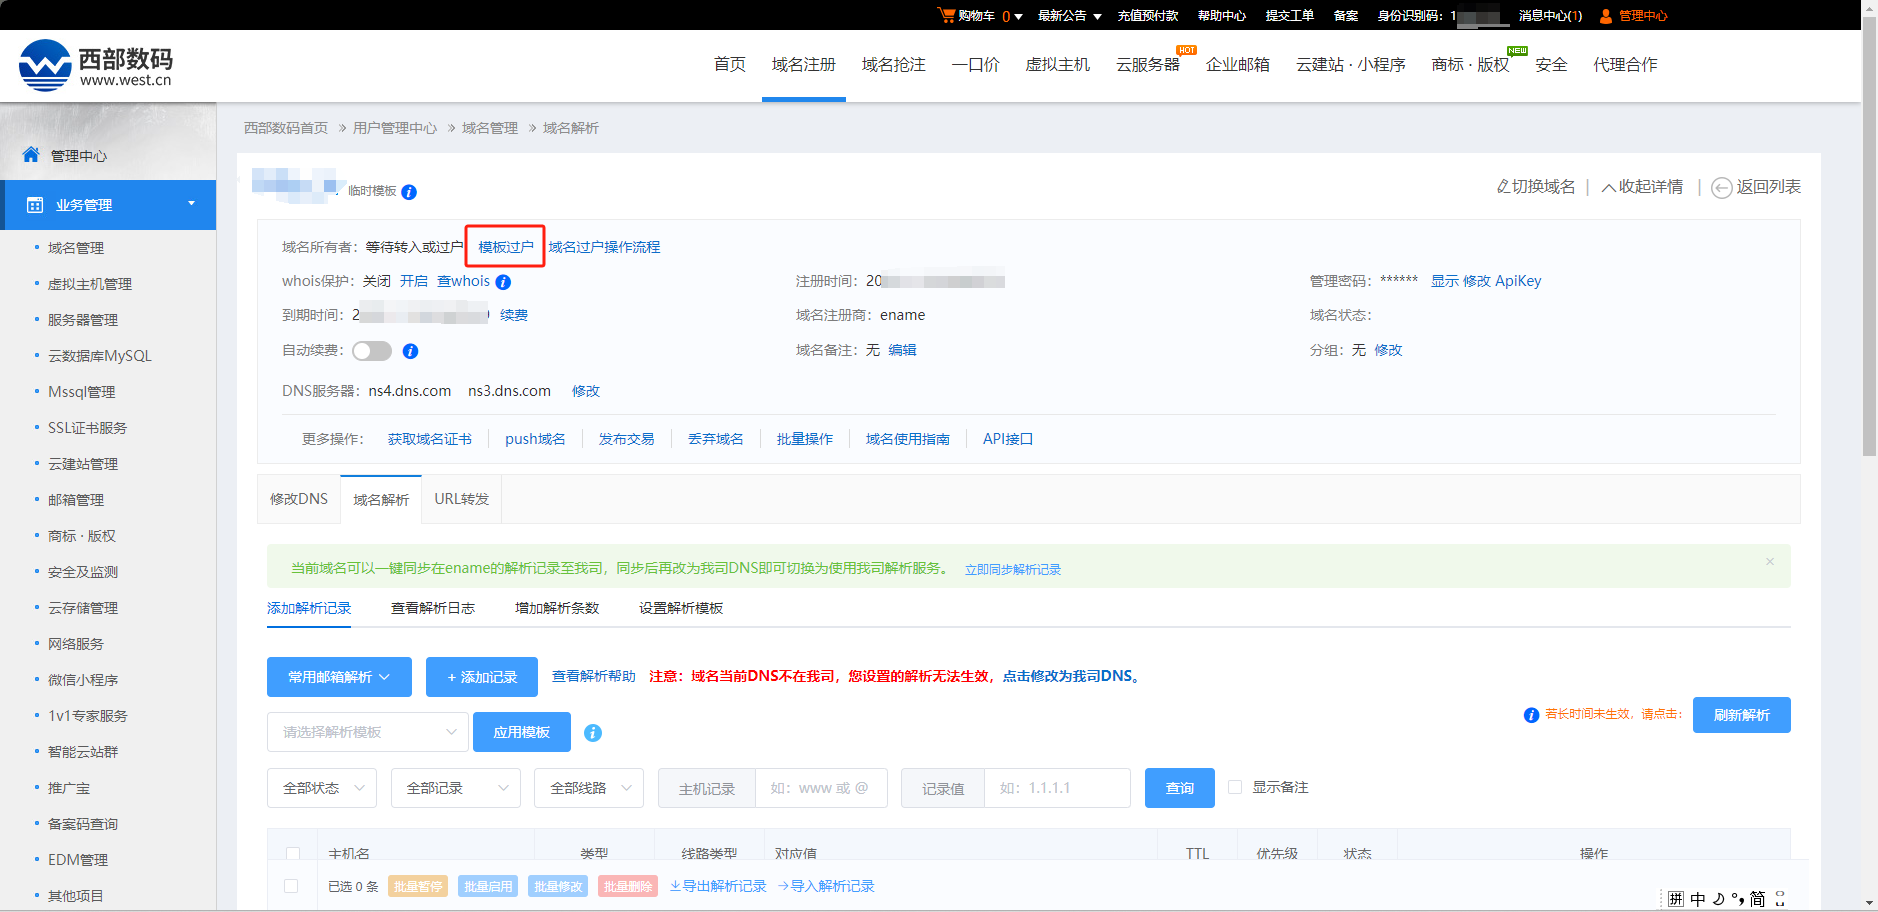Open the 常用邮箱解析 dropdown button

339,677
